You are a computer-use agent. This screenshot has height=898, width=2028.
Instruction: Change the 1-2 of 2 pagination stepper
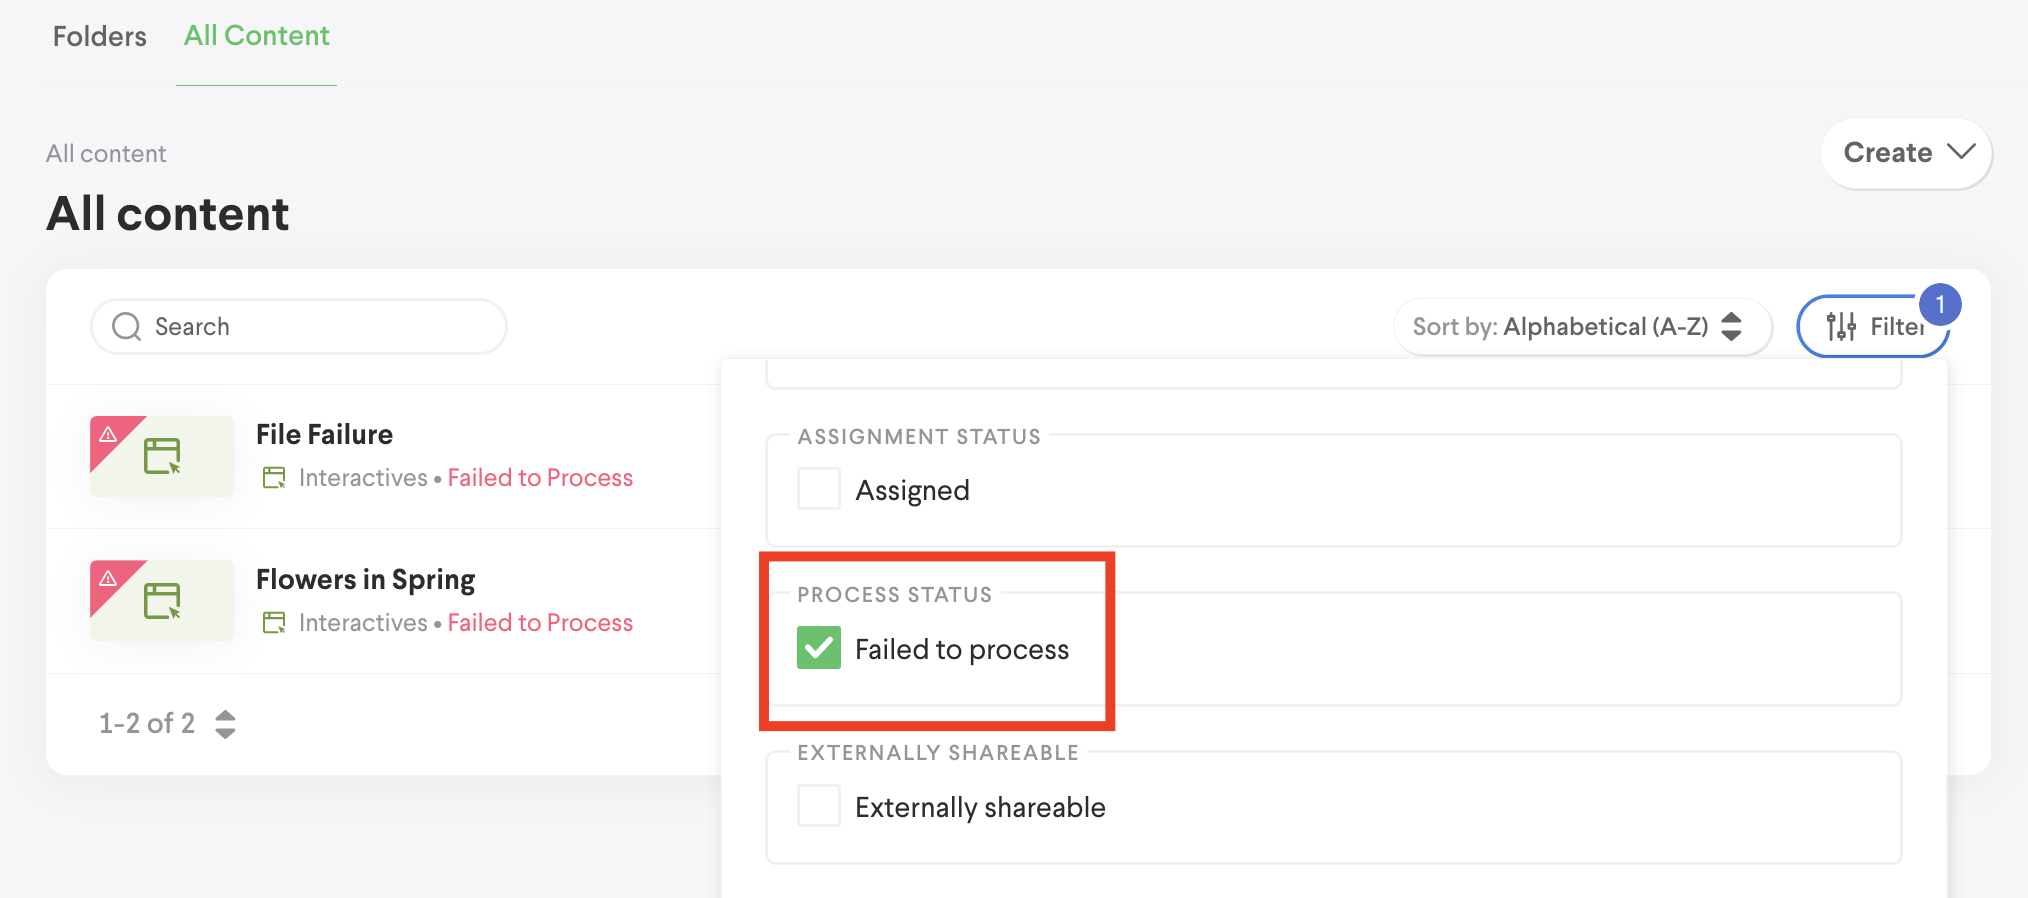[x=226, y=724]
